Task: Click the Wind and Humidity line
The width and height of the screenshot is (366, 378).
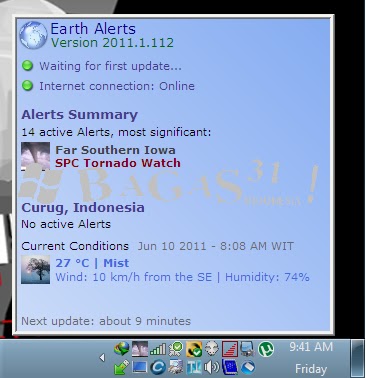Action: tap(182, 277)
